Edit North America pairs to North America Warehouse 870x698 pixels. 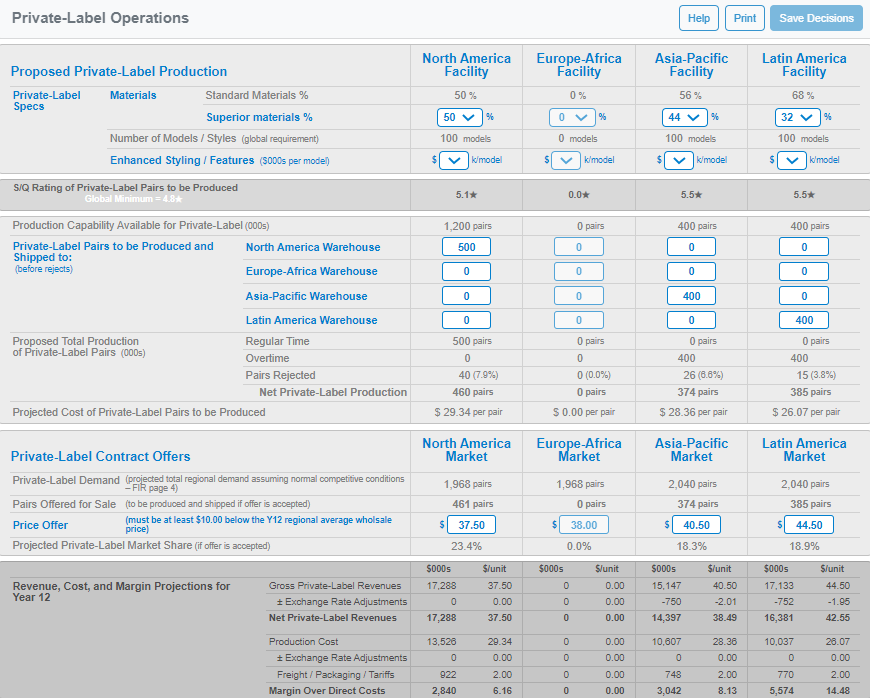tap(466, 247)
